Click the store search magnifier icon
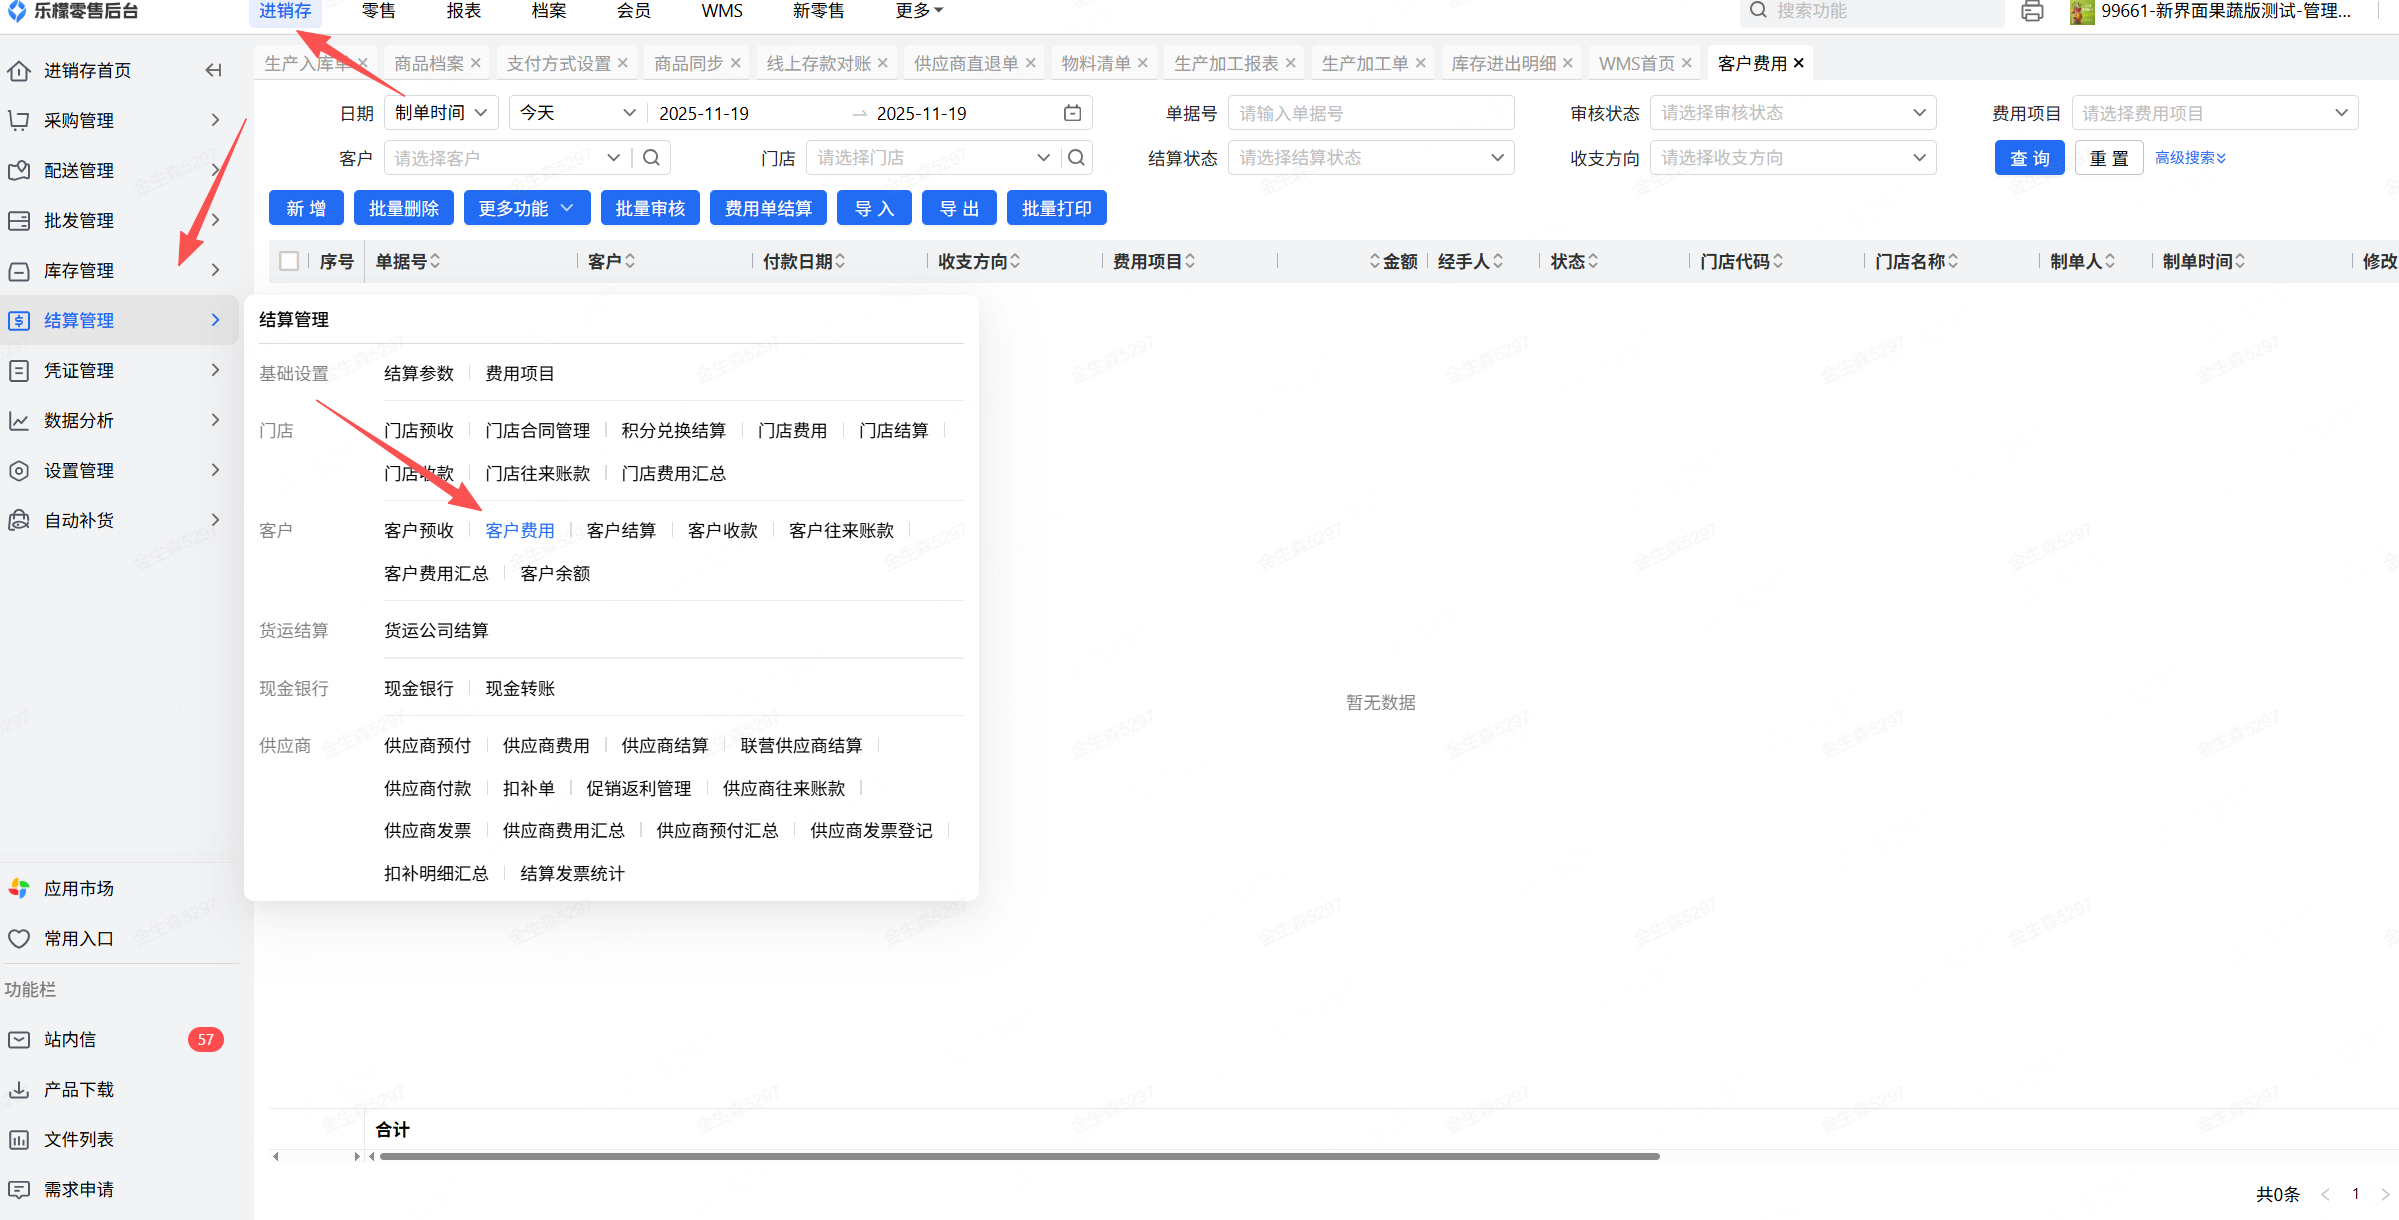 coord(1076,158)
